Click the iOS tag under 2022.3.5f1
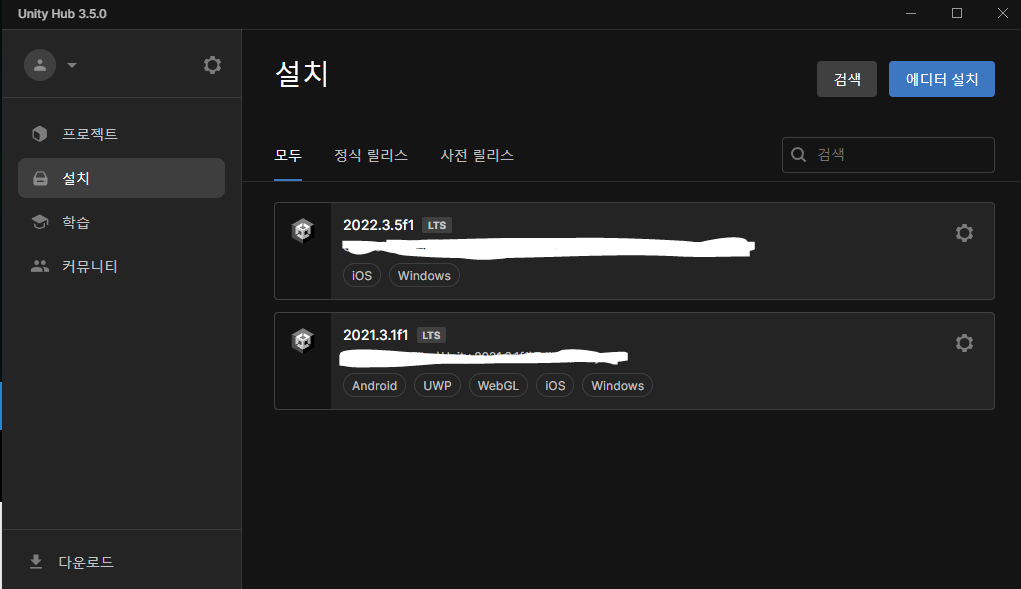The width and height of the screenshot is (1021, 589). point(362,275)
